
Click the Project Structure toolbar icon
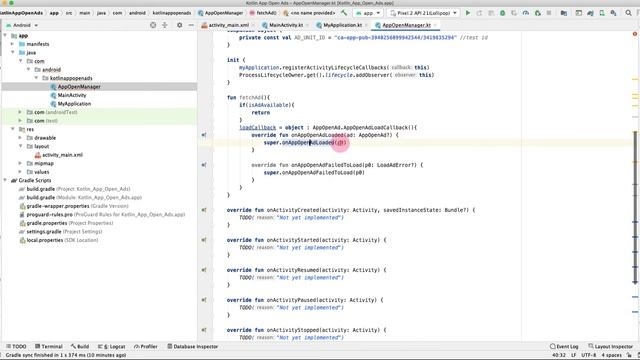[x=564, y=13]
